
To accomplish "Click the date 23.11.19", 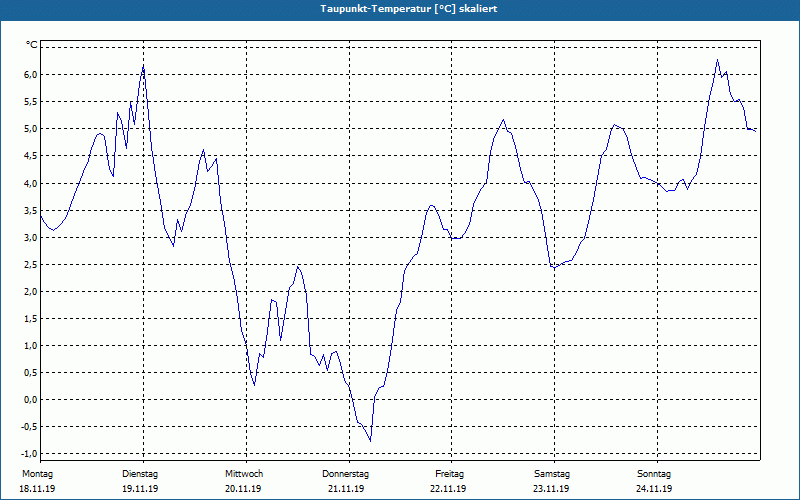I will pyautogui.click(x=551, y=489).
